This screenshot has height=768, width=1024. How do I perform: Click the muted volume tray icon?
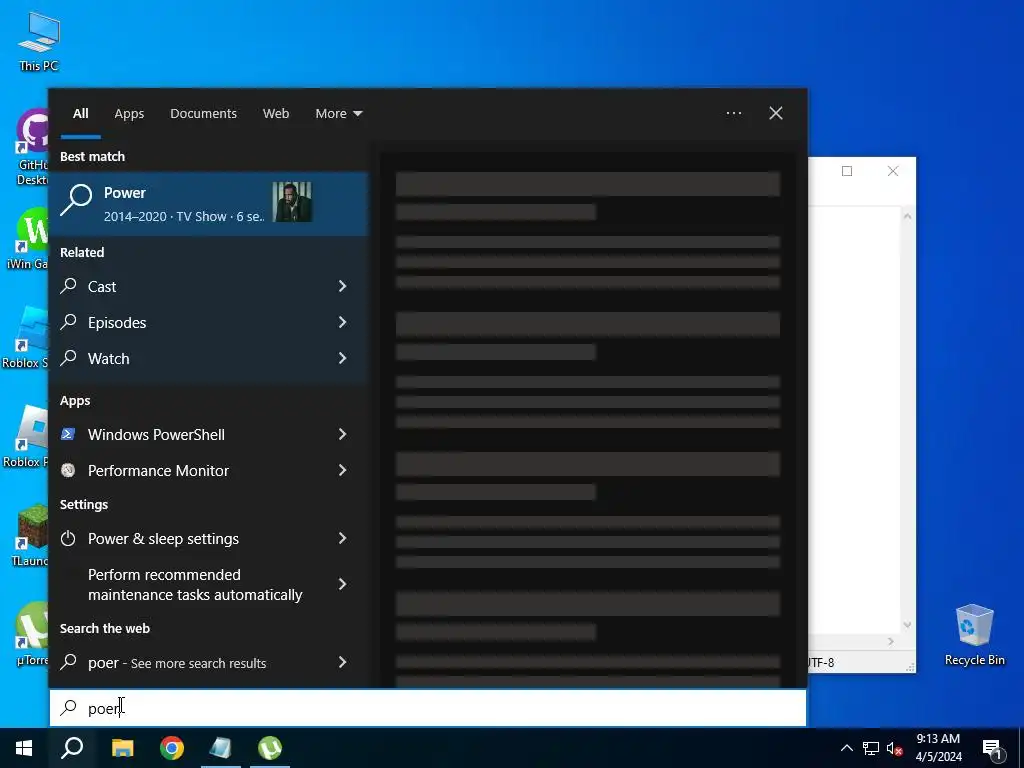[x=895, y=748]
